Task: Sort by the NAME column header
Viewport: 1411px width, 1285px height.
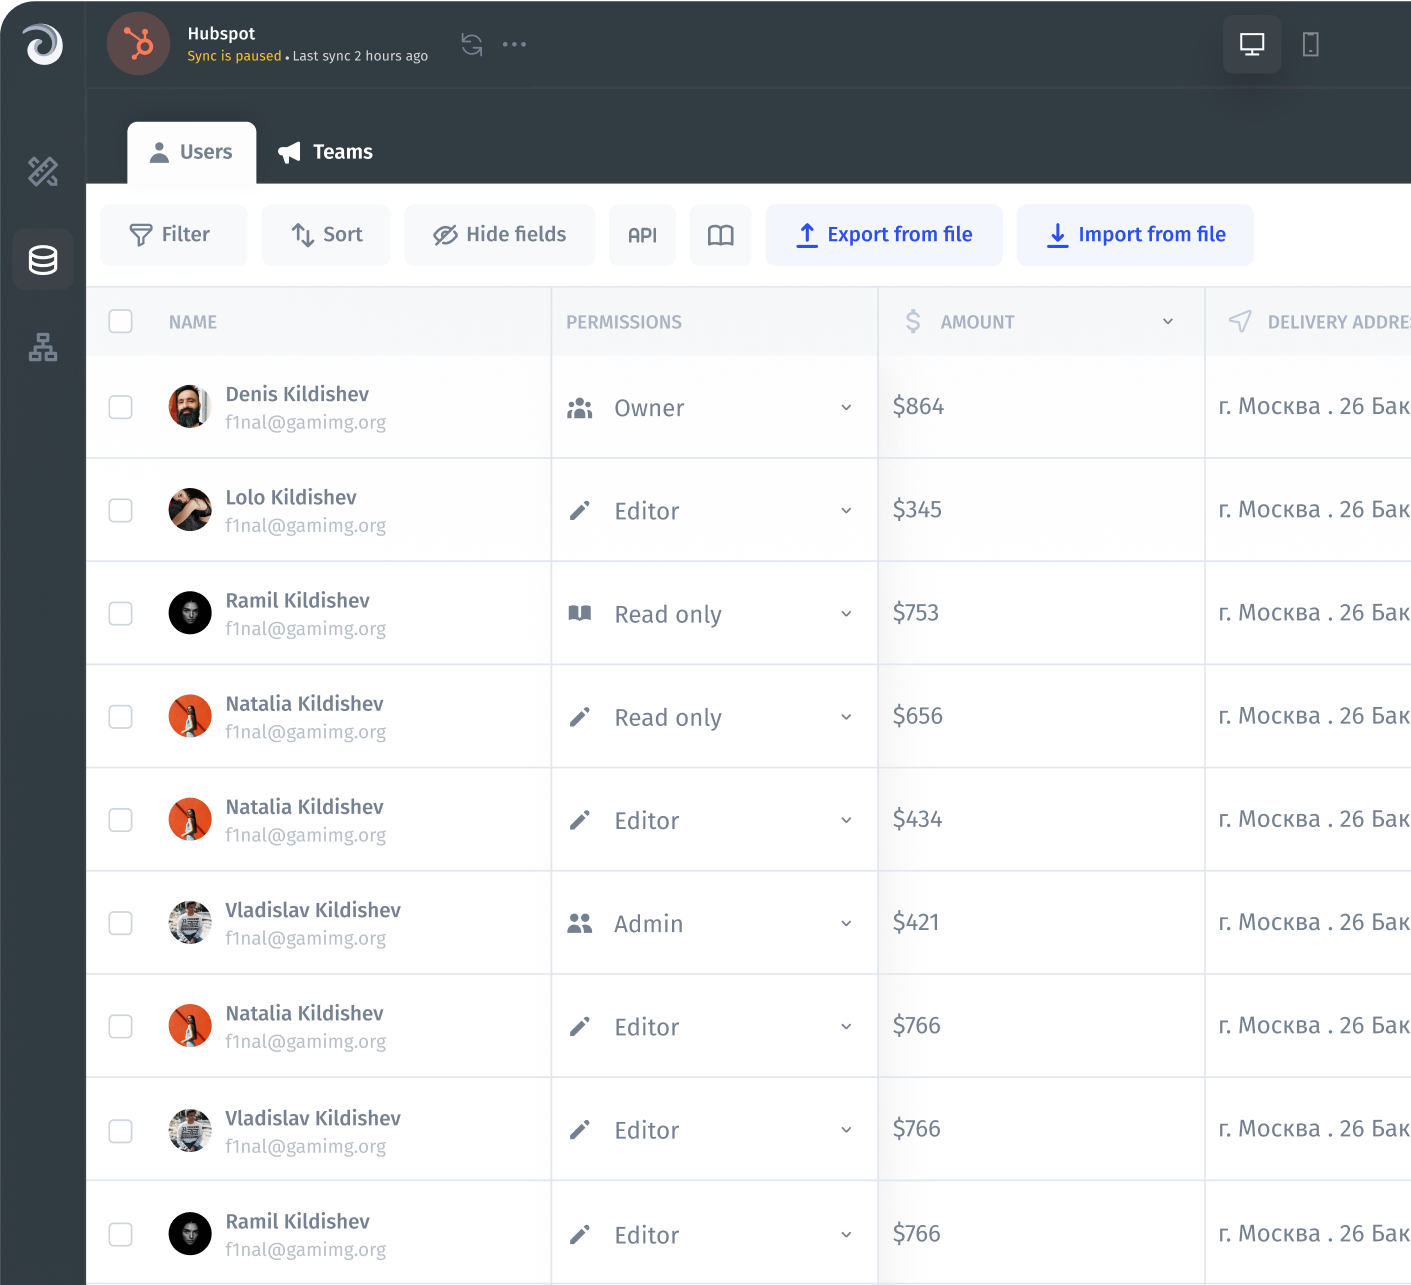Action: coord(193,322)
